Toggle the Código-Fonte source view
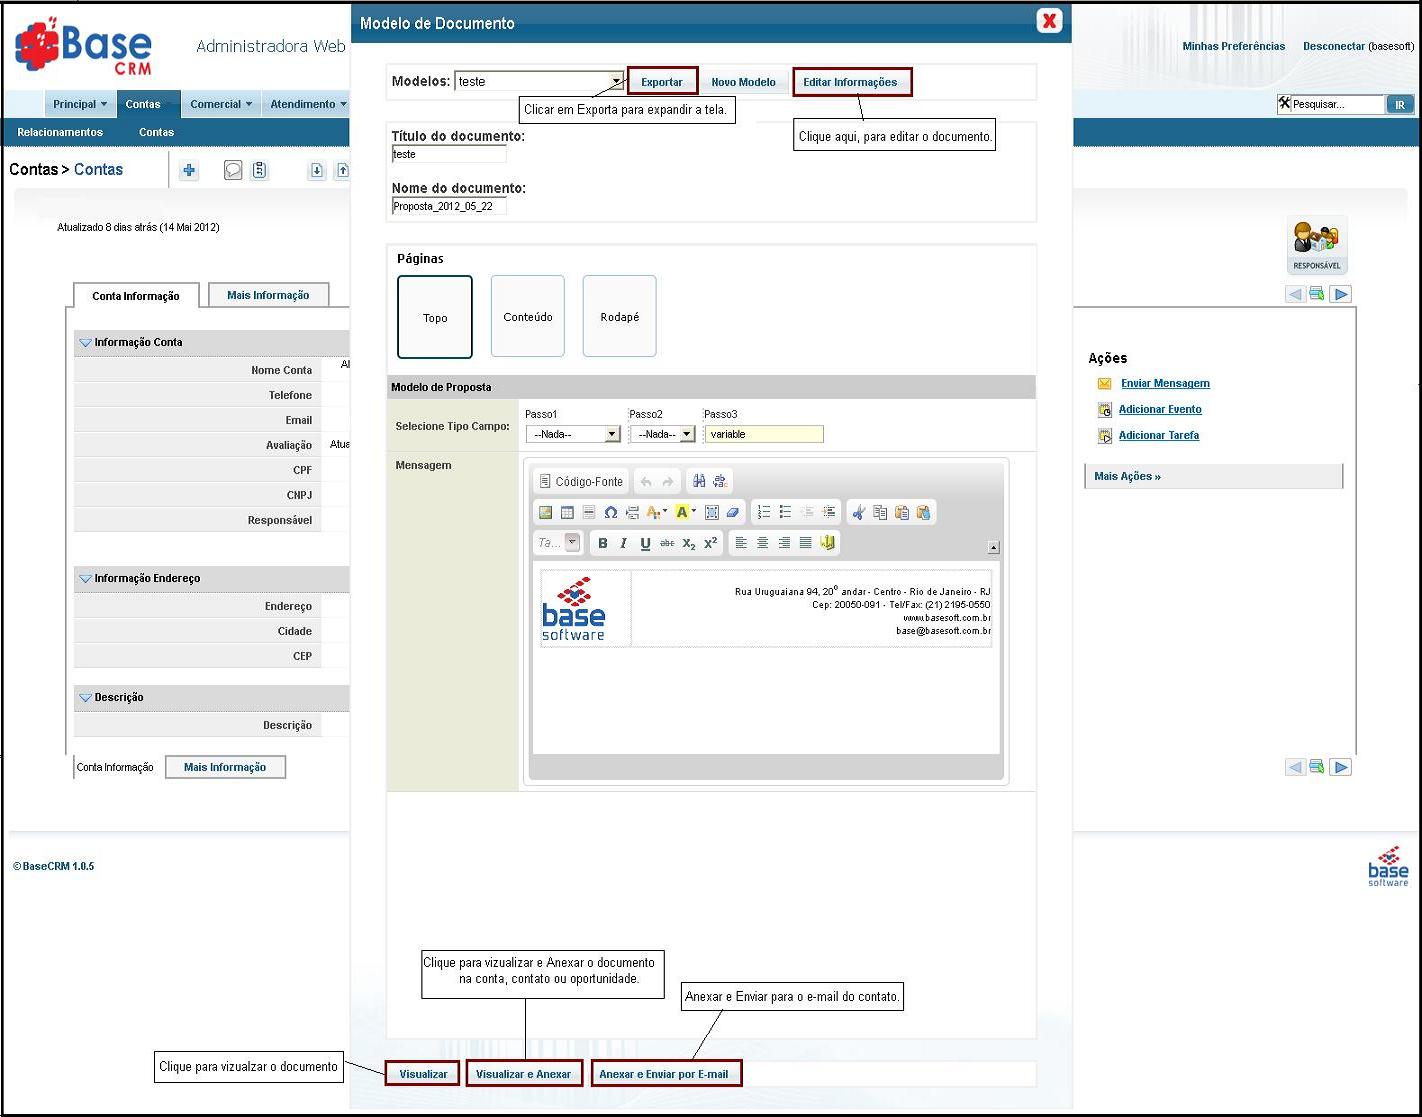The image size is (1422, 1117). pyautogui.click(x=580, y=482)
